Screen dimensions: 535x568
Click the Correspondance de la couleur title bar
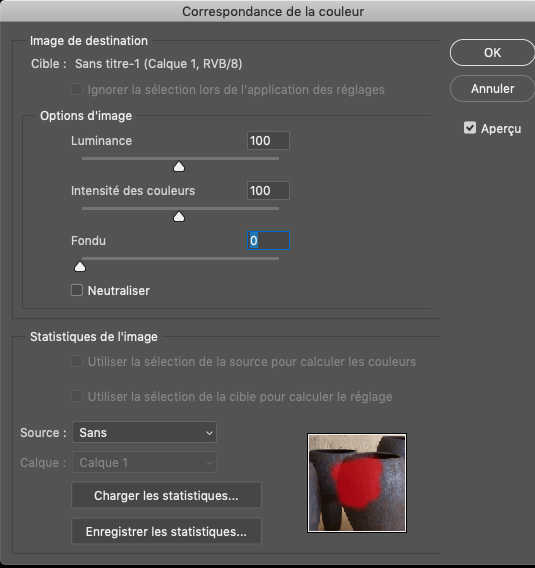tap(267, 11)
